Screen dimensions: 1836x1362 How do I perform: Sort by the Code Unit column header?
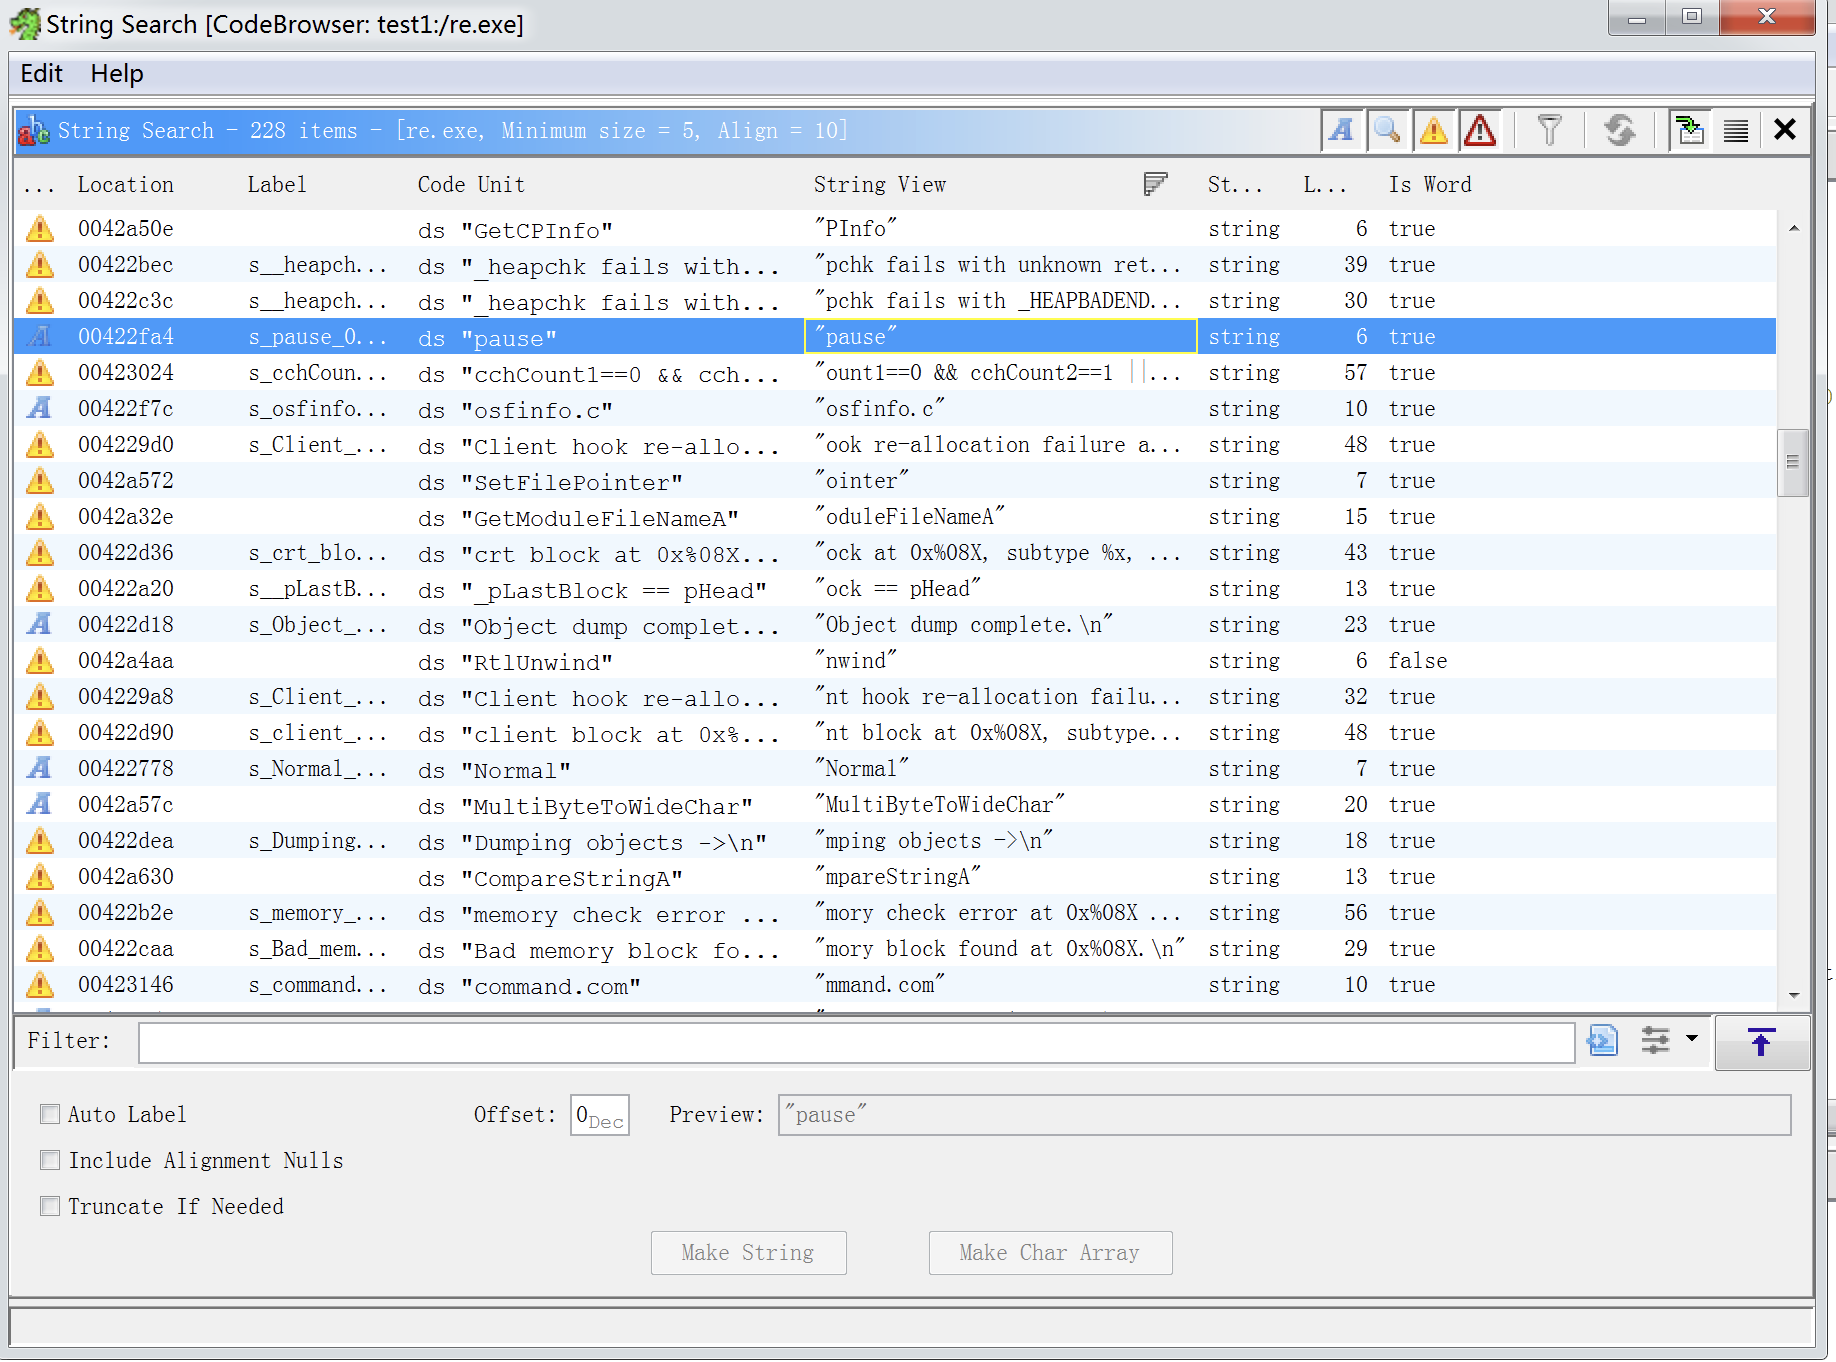(471, 185)
